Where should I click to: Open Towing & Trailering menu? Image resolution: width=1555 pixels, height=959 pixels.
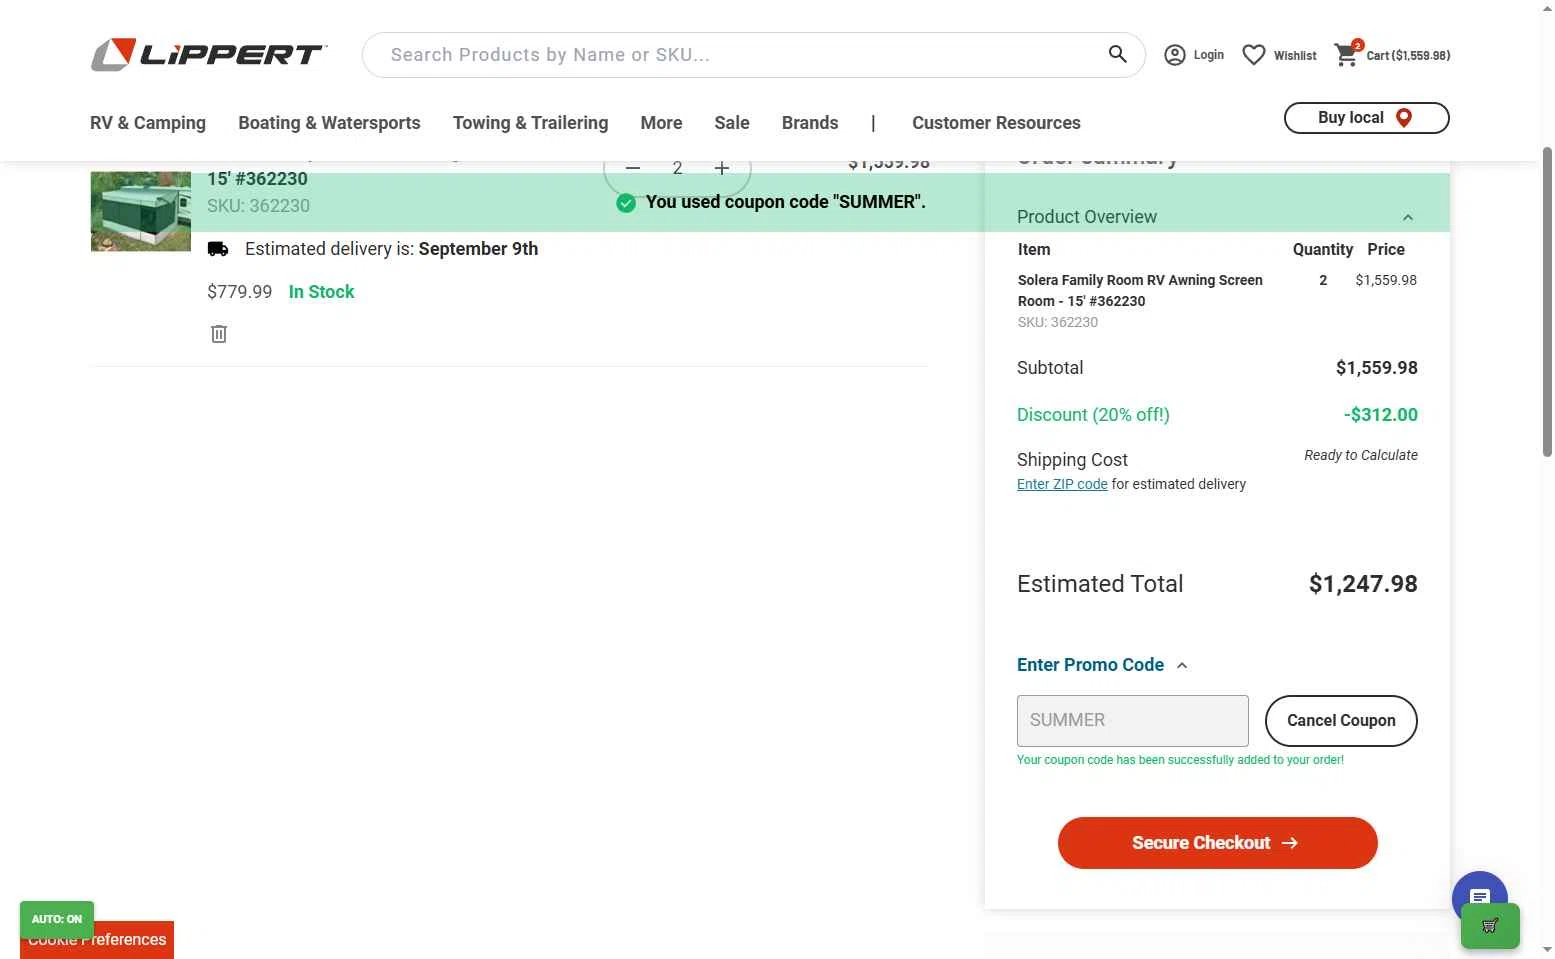pos(530,123)
